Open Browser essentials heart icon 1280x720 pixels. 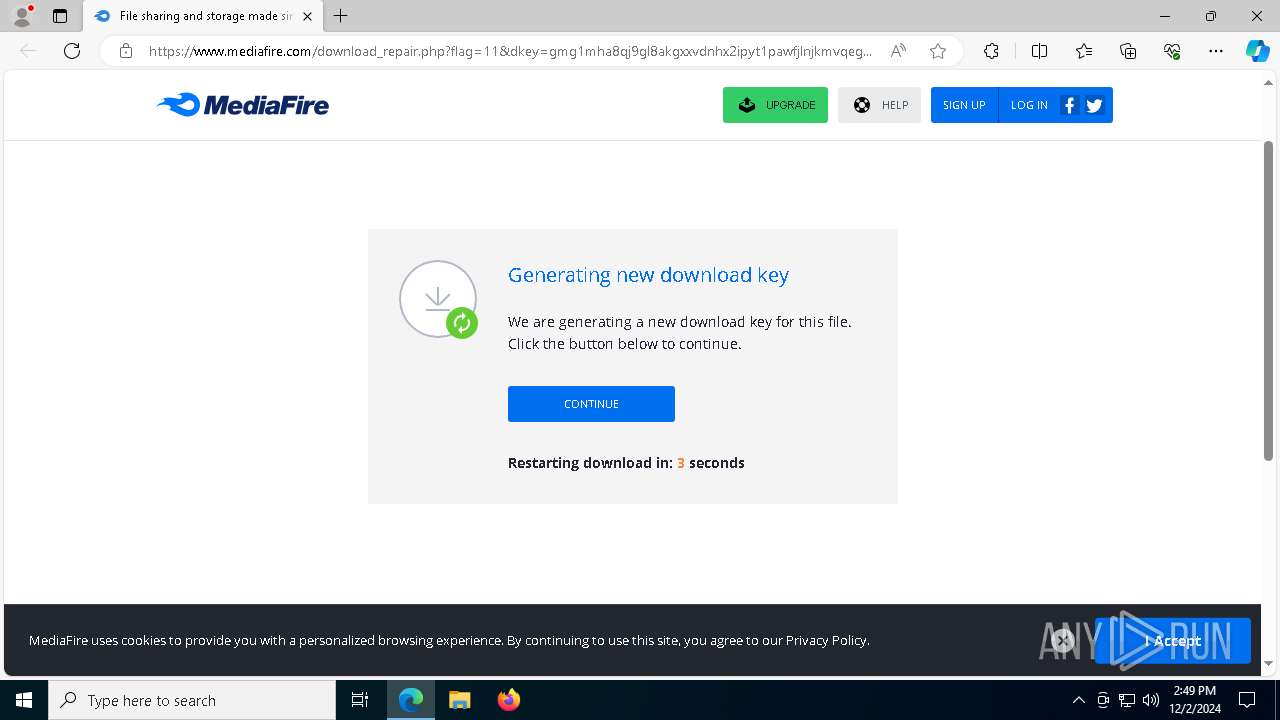(x=1172, y=51)
